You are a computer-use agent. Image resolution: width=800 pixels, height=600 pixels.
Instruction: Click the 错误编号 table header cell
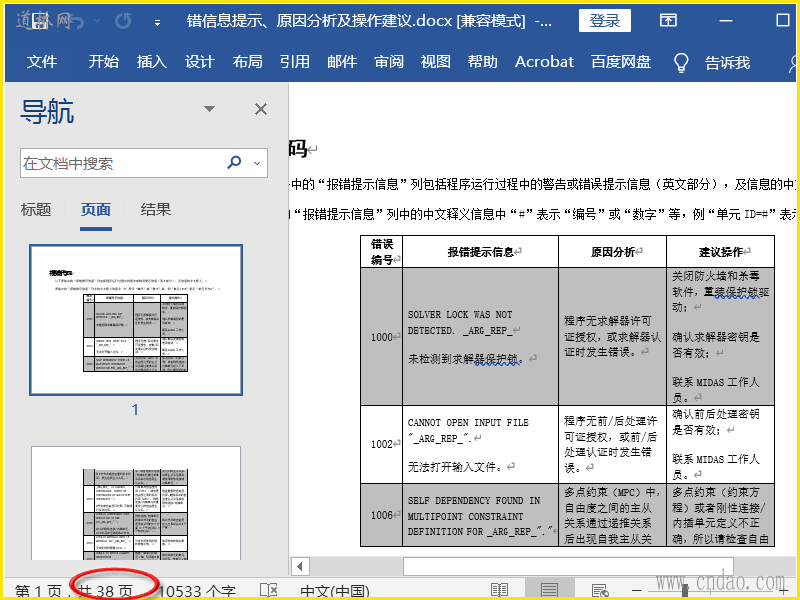[382, 252]
